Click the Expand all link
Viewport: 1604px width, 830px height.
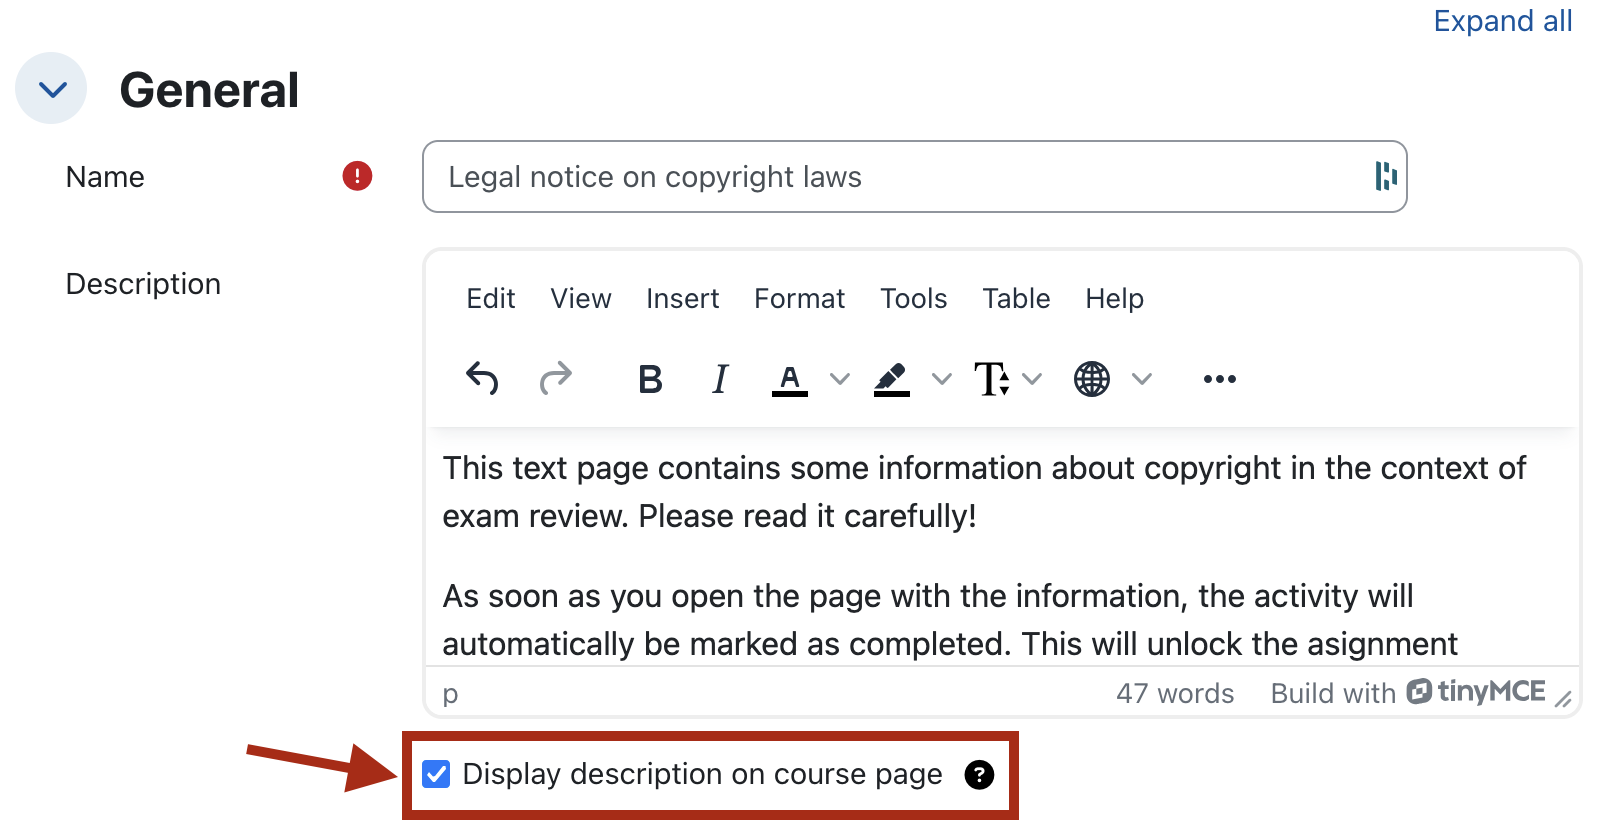[1502, 21]
